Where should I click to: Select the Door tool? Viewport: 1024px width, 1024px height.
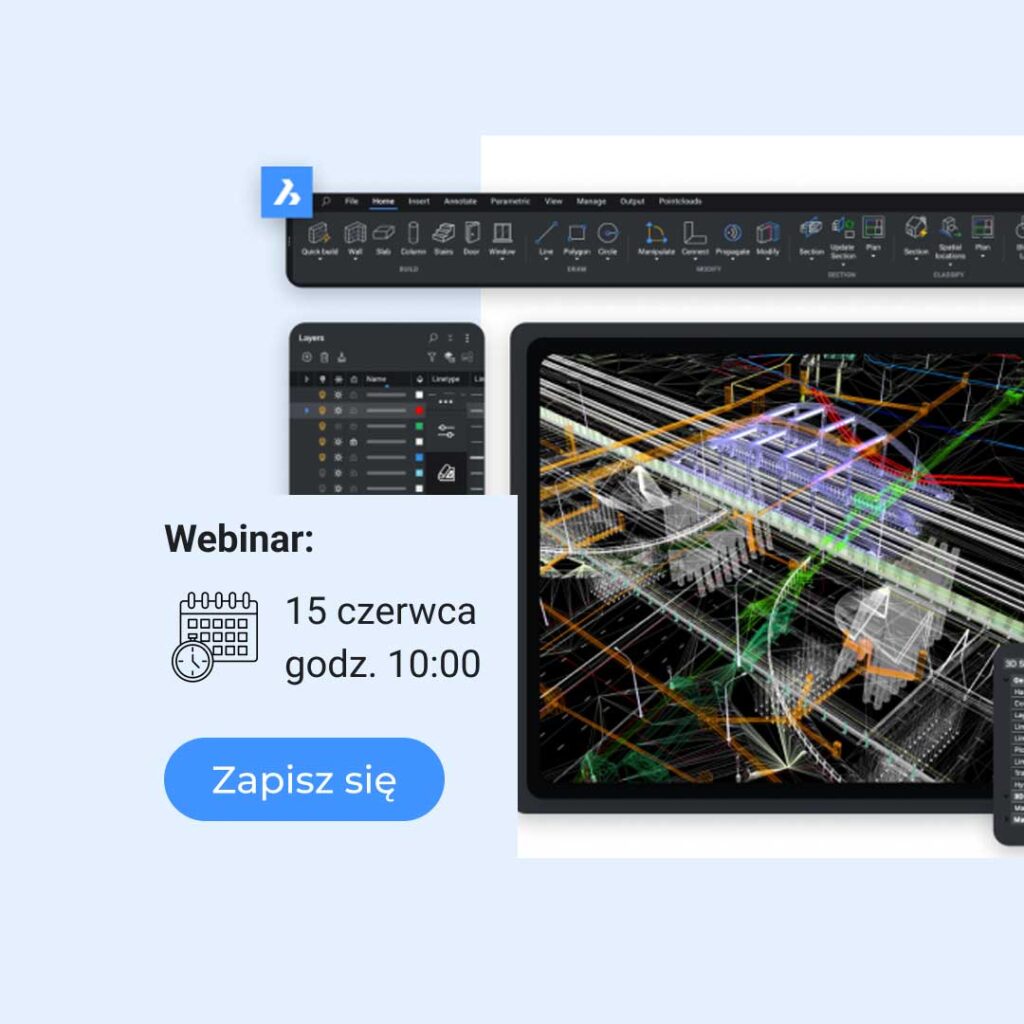471,234
